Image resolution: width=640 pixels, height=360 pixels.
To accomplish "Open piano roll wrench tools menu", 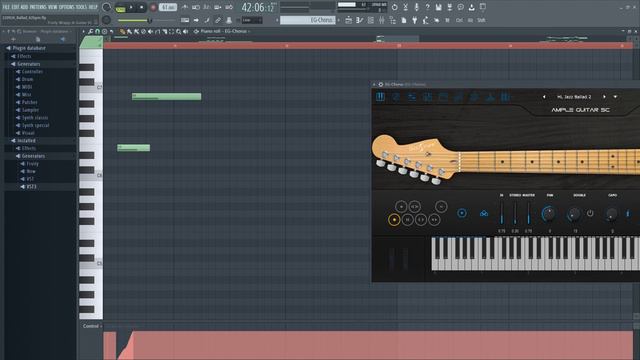I will point(90,31).
